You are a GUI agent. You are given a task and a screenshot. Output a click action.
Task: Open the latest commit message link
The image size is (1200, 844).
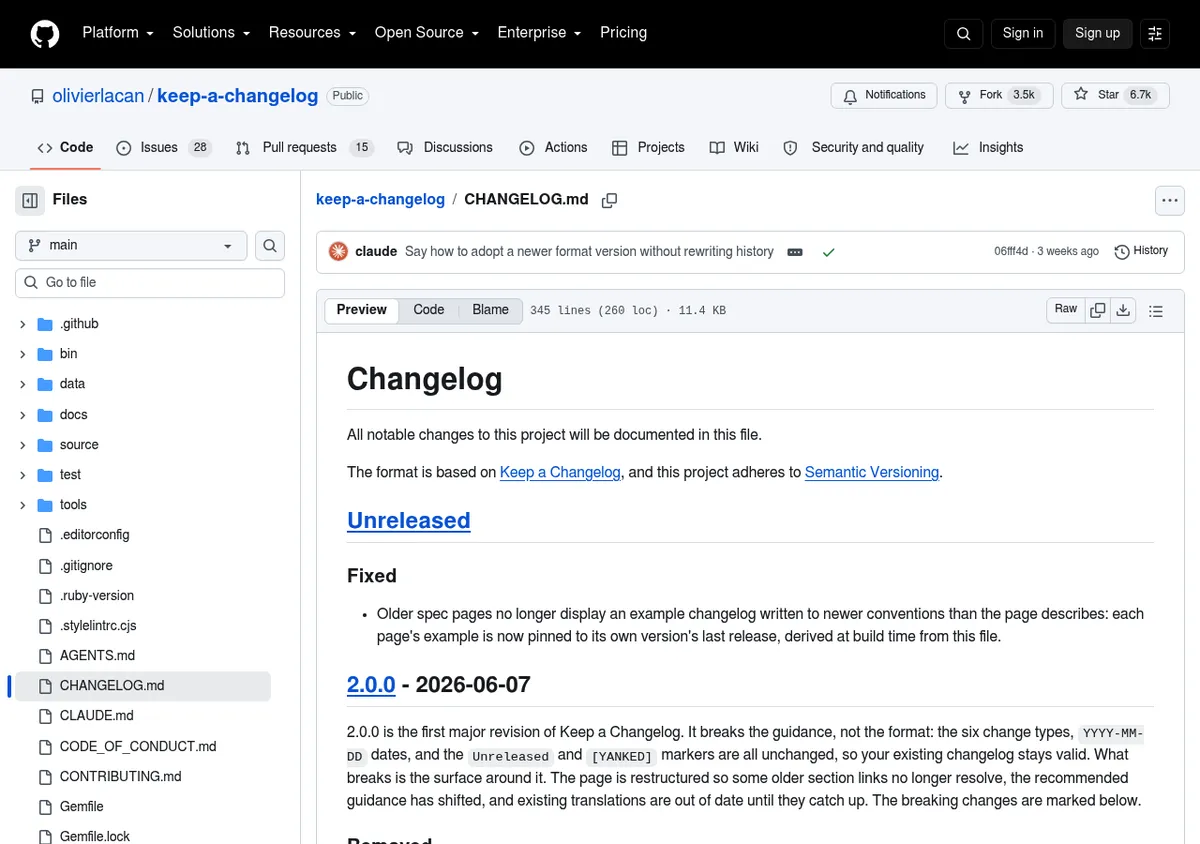pos(589,252)
